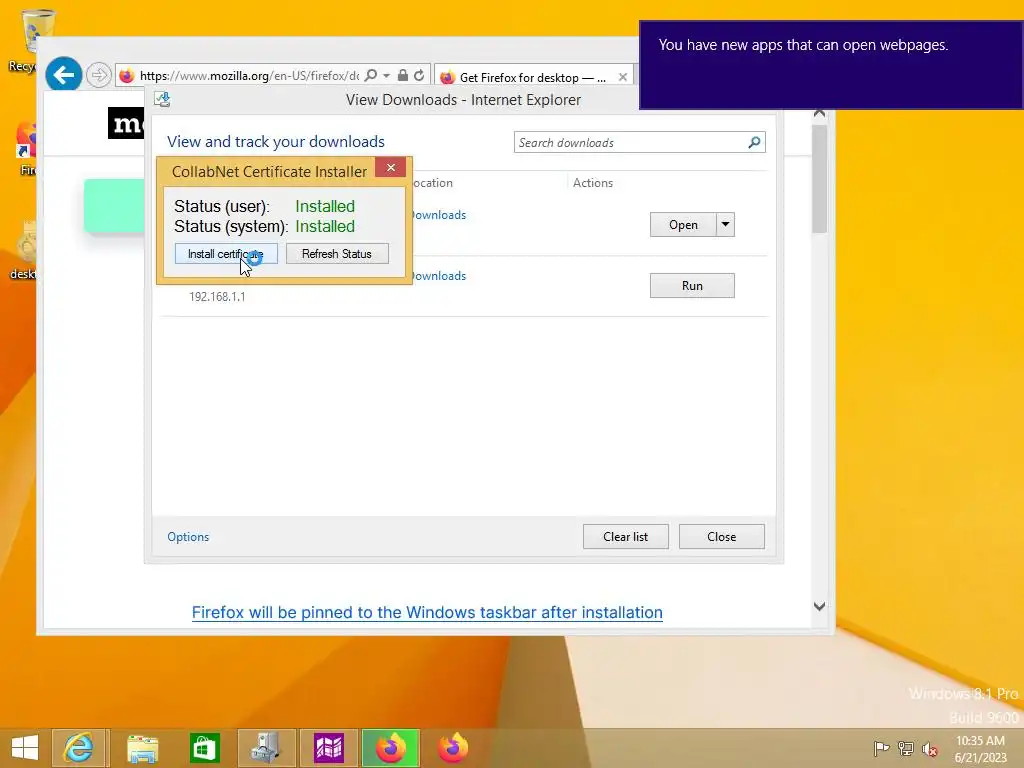Click the mozilla.org URL in address bar
This screenshot has width=1024, height=768.
[249, 76]
